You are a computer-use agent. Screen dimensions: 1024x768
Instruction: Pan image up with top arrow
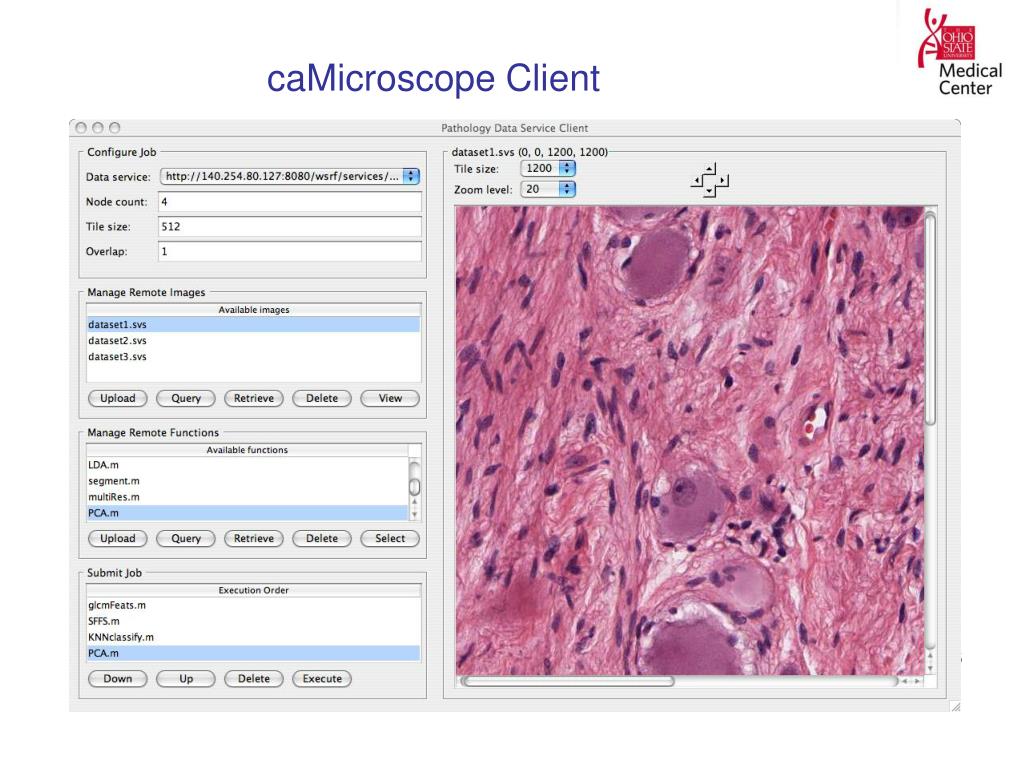[710, 169]
